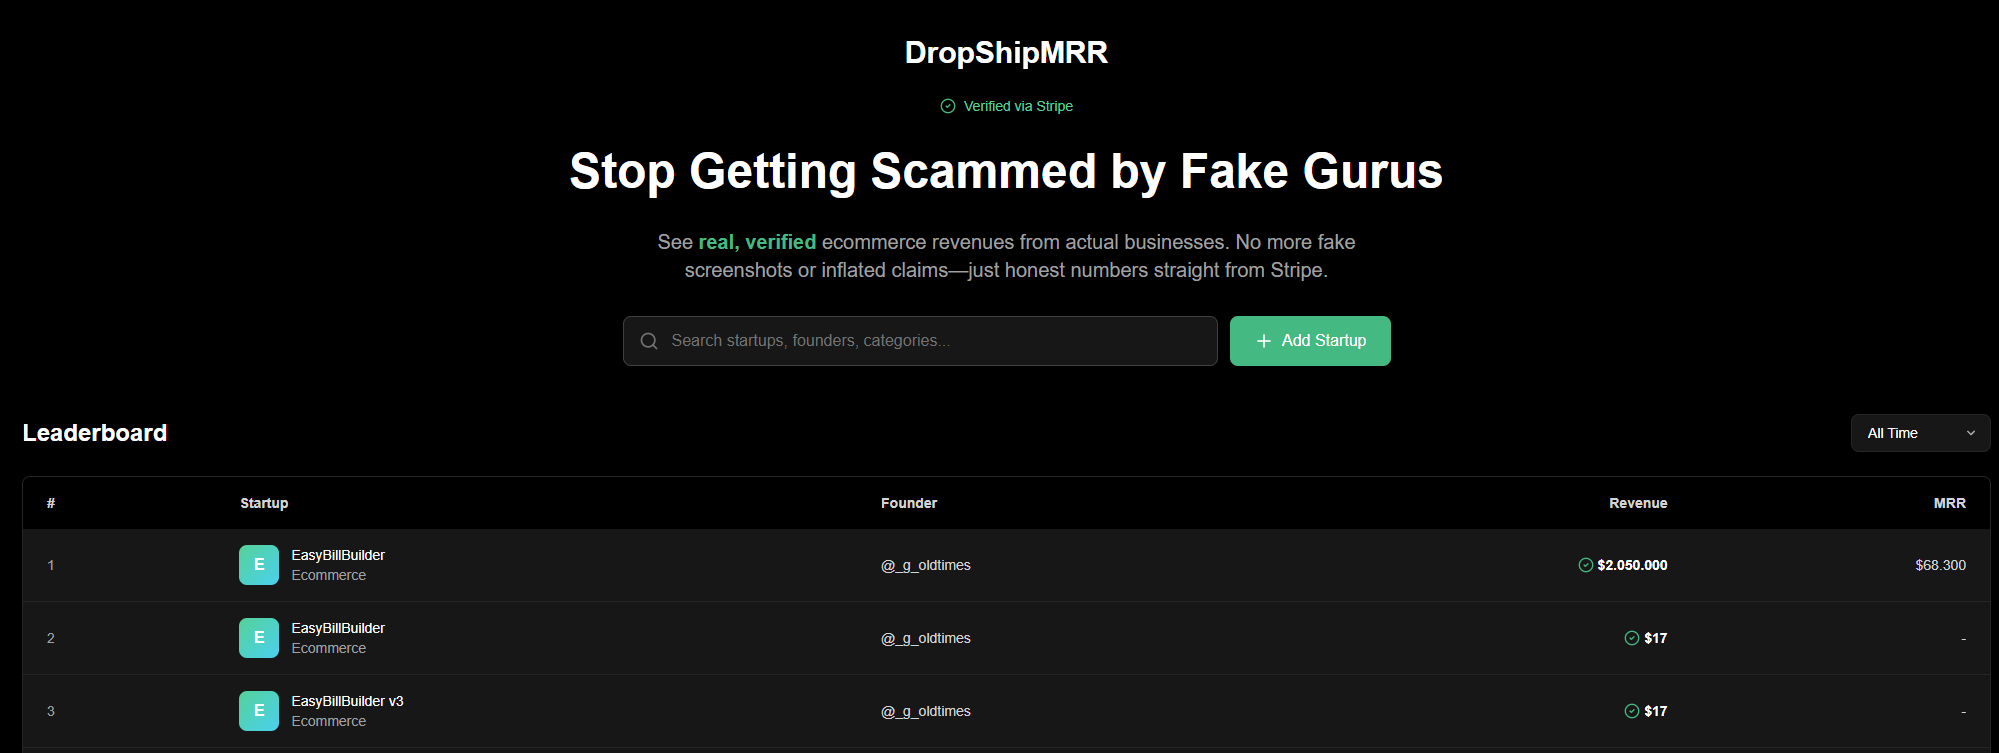
Task: Click the plus icon in Add Startup
Action: pos(1264,341)
